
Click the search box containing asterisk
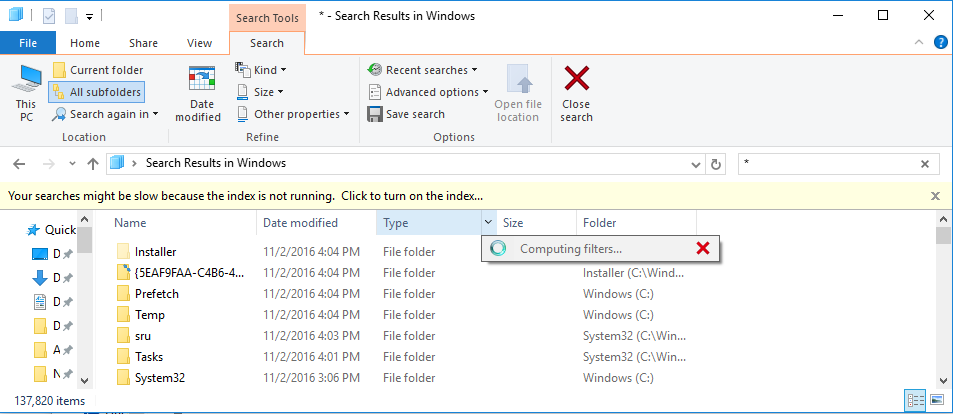point(830,164)
